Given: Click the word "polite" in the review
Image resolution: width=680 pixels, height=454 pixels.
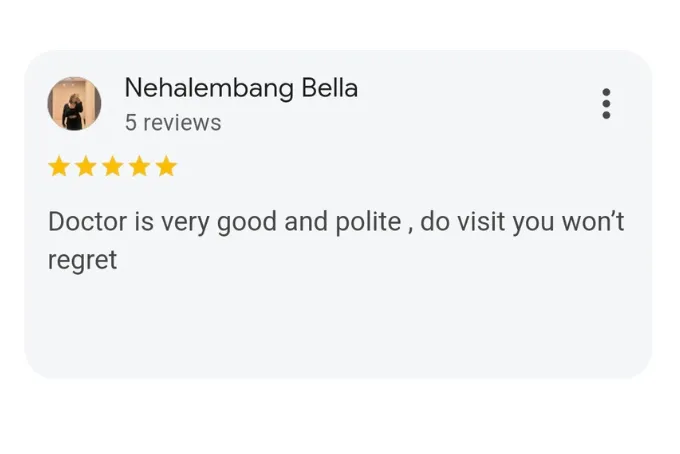Looking at the screenshot, I should tap(368, 222).
